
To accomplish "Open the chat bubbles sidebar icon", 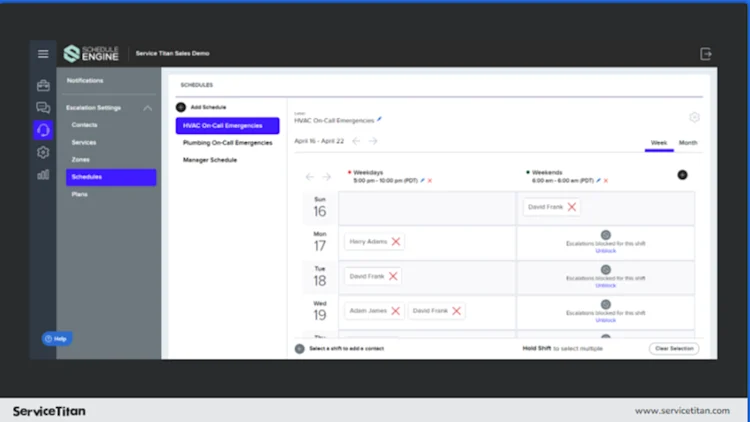I will click(43, 108).
